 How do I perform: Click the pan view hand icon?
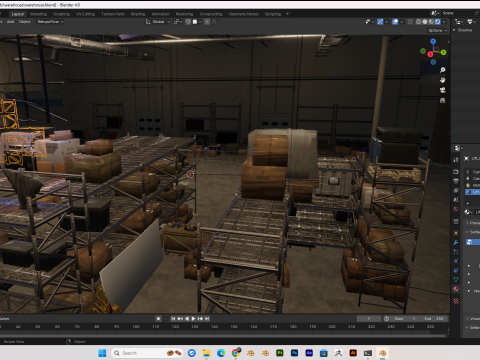(442, 80)
